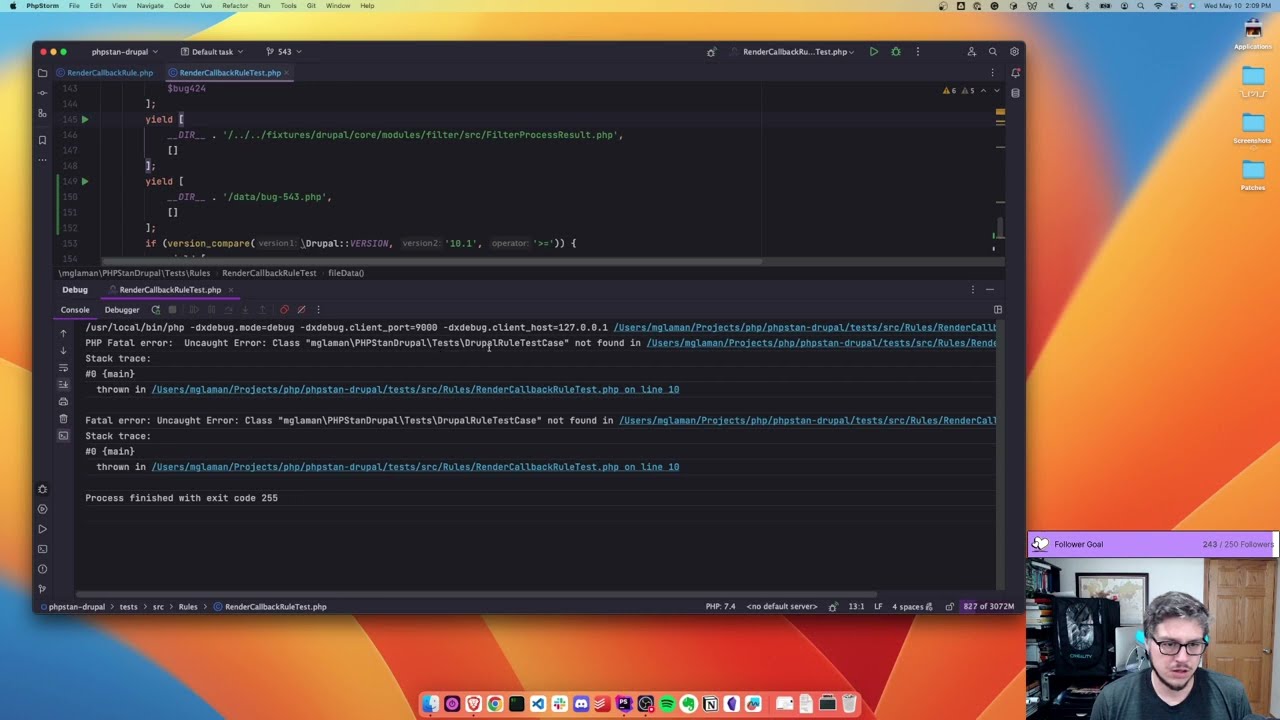Toggle Start Listening for PHP Debug Connections icon
Image resolution: width=1280 pixels, height=720 pixels.
711,52
